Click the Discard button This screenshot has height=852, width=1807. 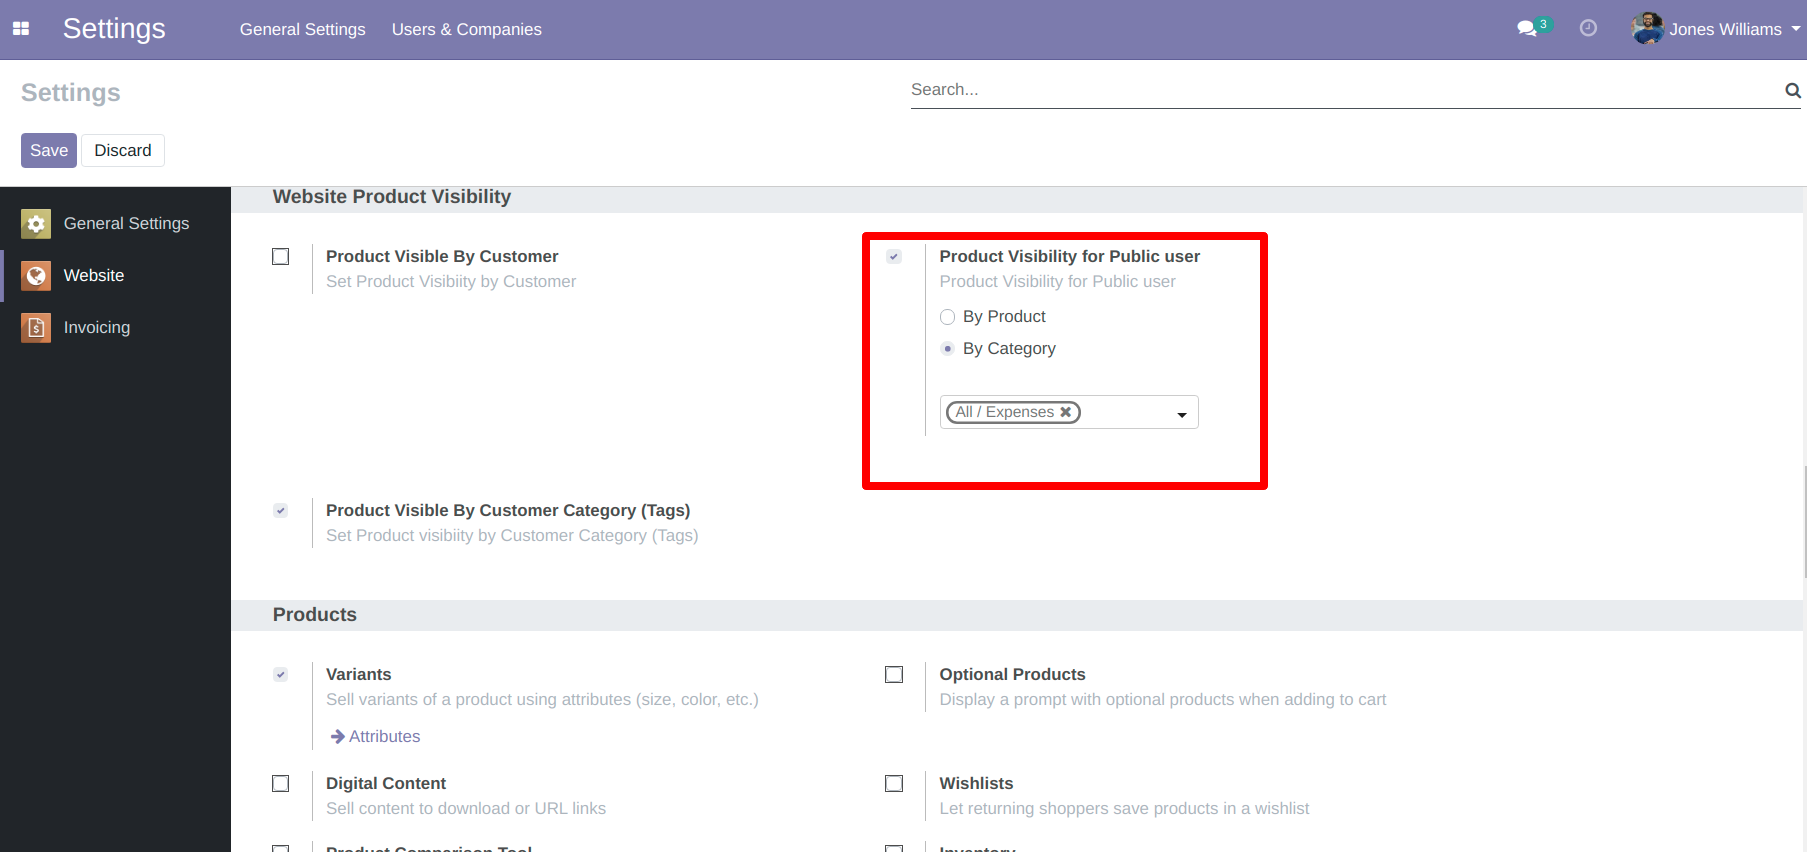[x=123, y=151]
